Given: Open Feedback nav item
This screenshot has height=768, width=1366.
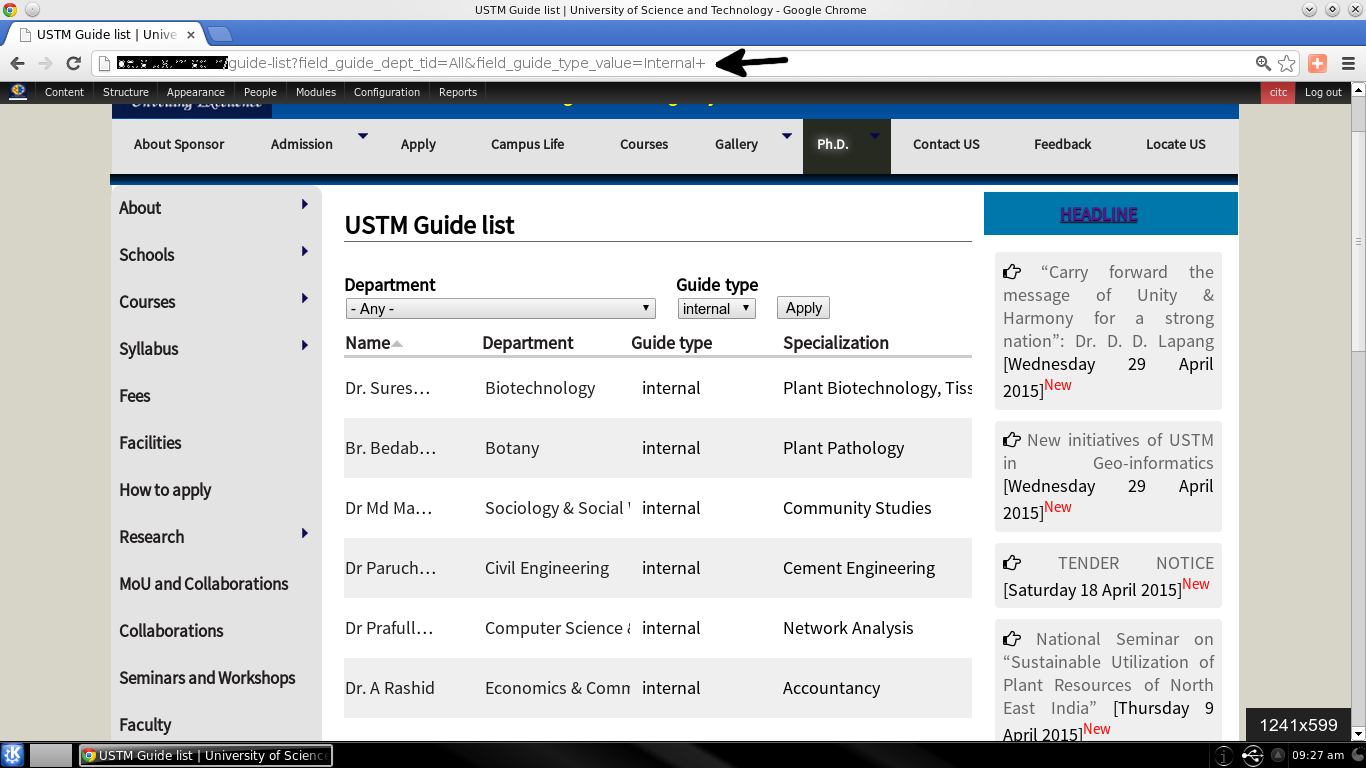Looking at the screenshot, I should 1062,144.
